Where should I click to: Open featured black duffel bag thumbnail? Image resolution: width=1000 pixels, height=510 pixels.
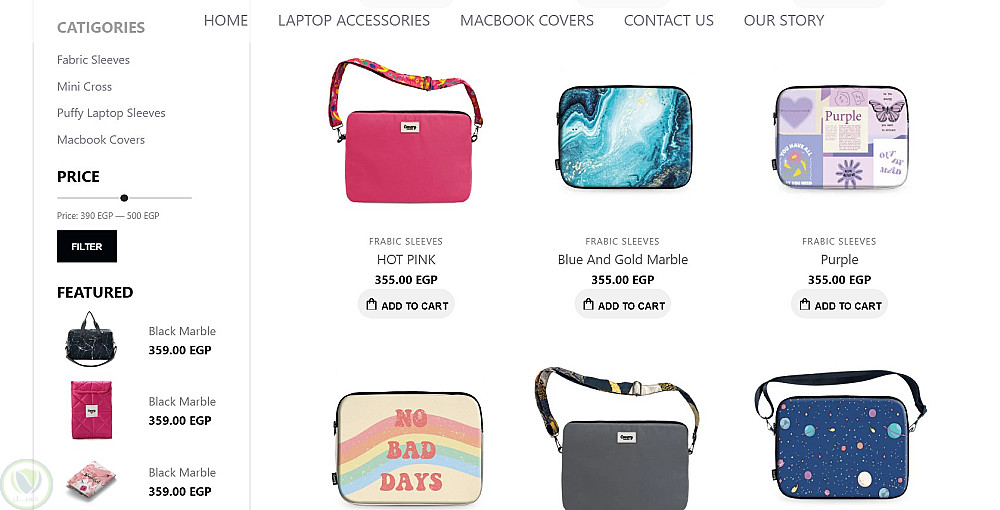pos(91,339)
